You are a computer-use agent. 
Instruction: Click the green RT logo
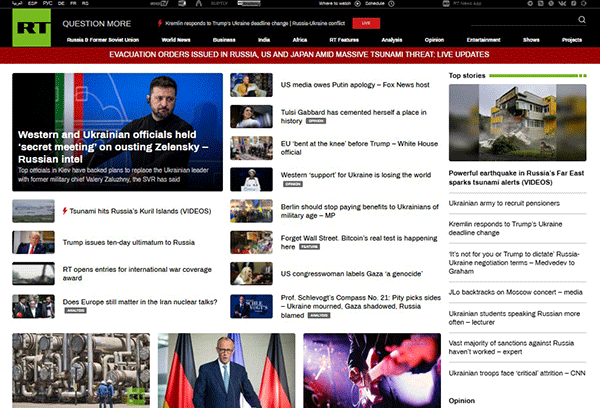pyautogui.click(x=31, y=28)
